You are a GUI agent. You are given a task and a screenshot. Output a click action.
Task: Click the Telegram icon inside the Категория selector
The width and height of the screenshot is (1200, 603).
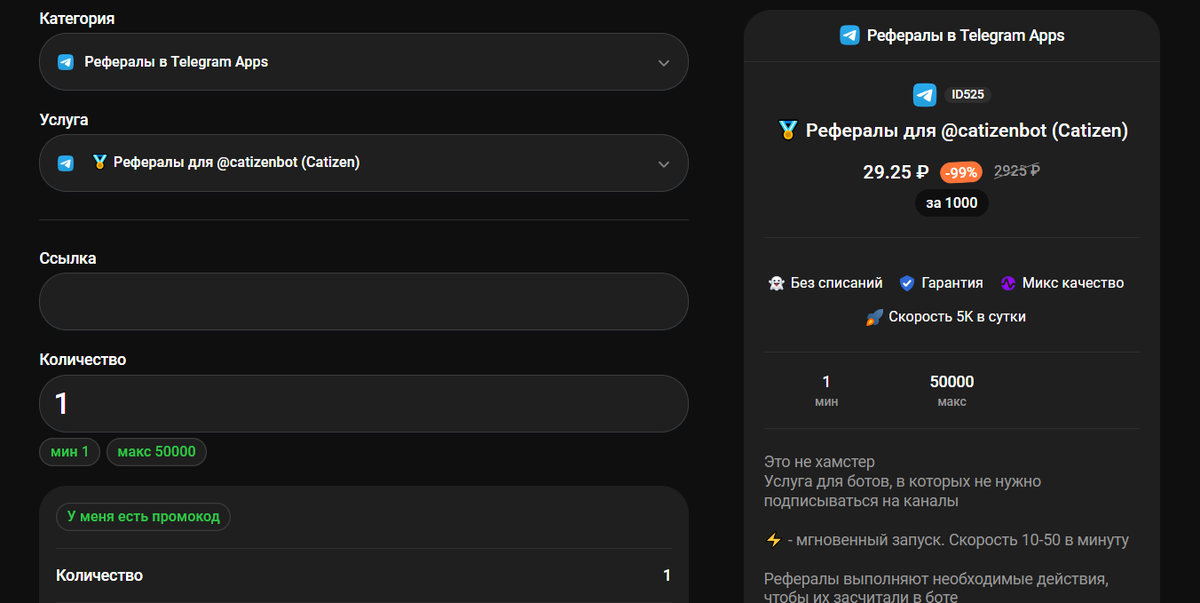point(65,62)
